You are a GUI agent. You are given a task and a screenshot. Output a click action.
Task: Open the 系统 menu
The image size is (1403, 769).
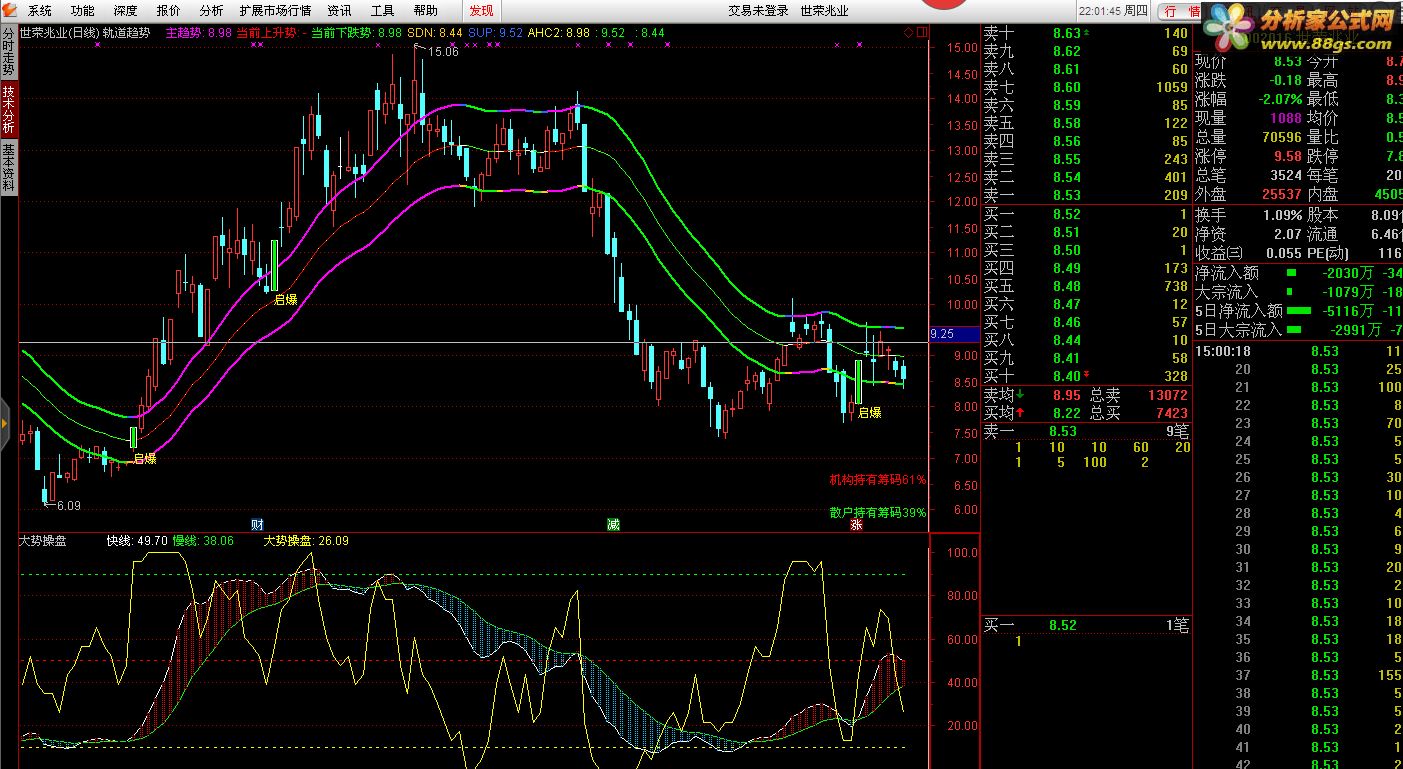40,11
